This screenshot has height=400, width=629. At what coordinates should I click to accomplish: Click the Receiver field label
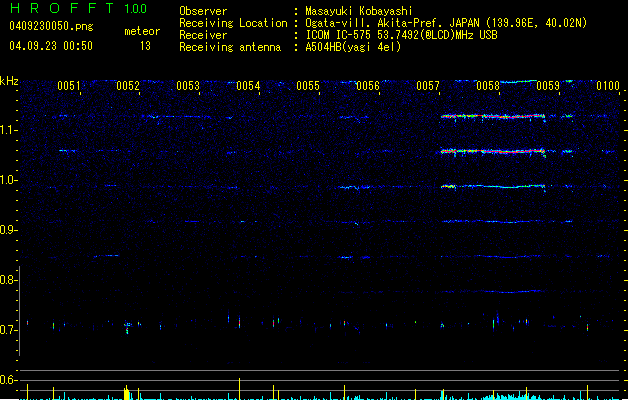point(203,35)
